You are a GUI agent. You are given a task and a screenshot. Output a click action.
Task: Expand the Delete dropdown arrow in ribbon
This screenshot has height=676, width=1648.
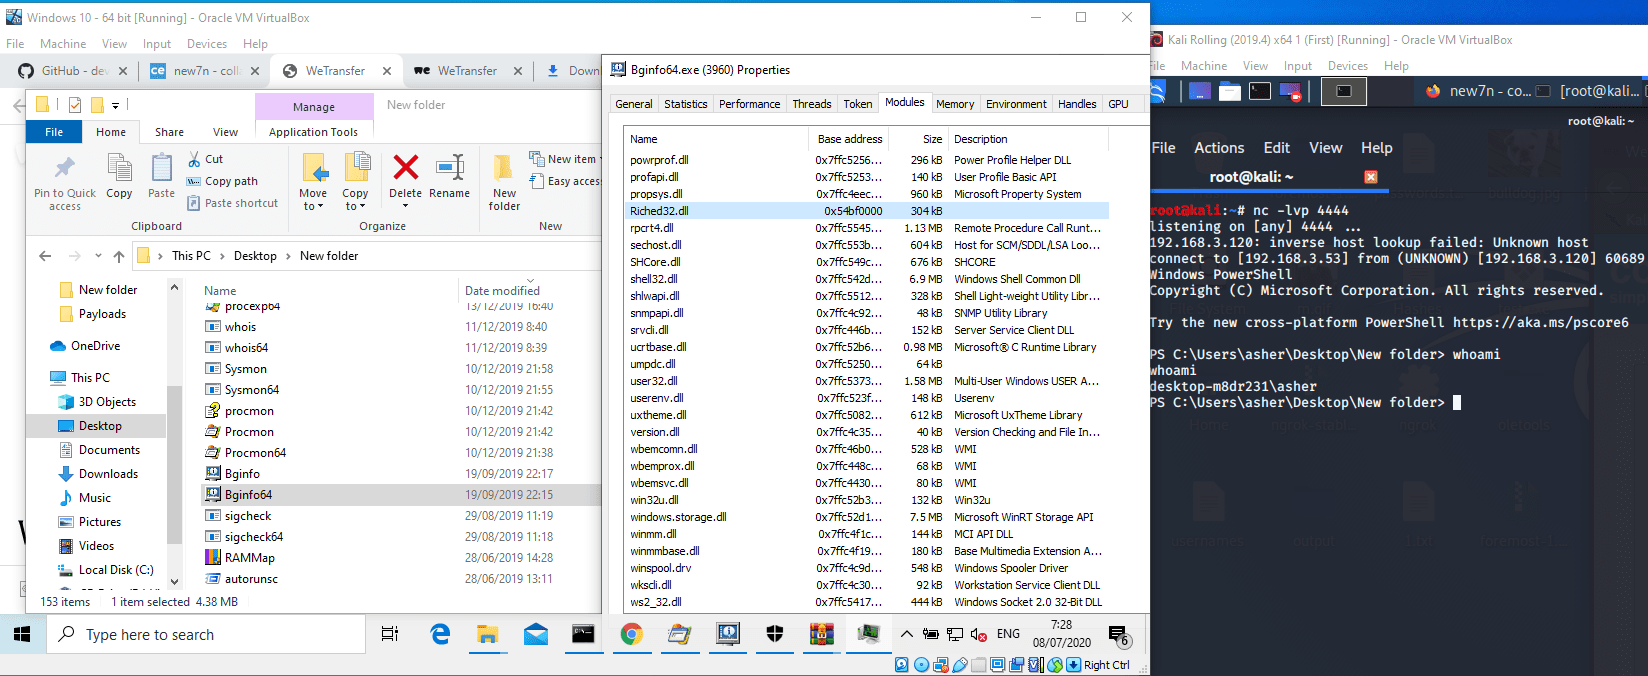tap(405, 206)
